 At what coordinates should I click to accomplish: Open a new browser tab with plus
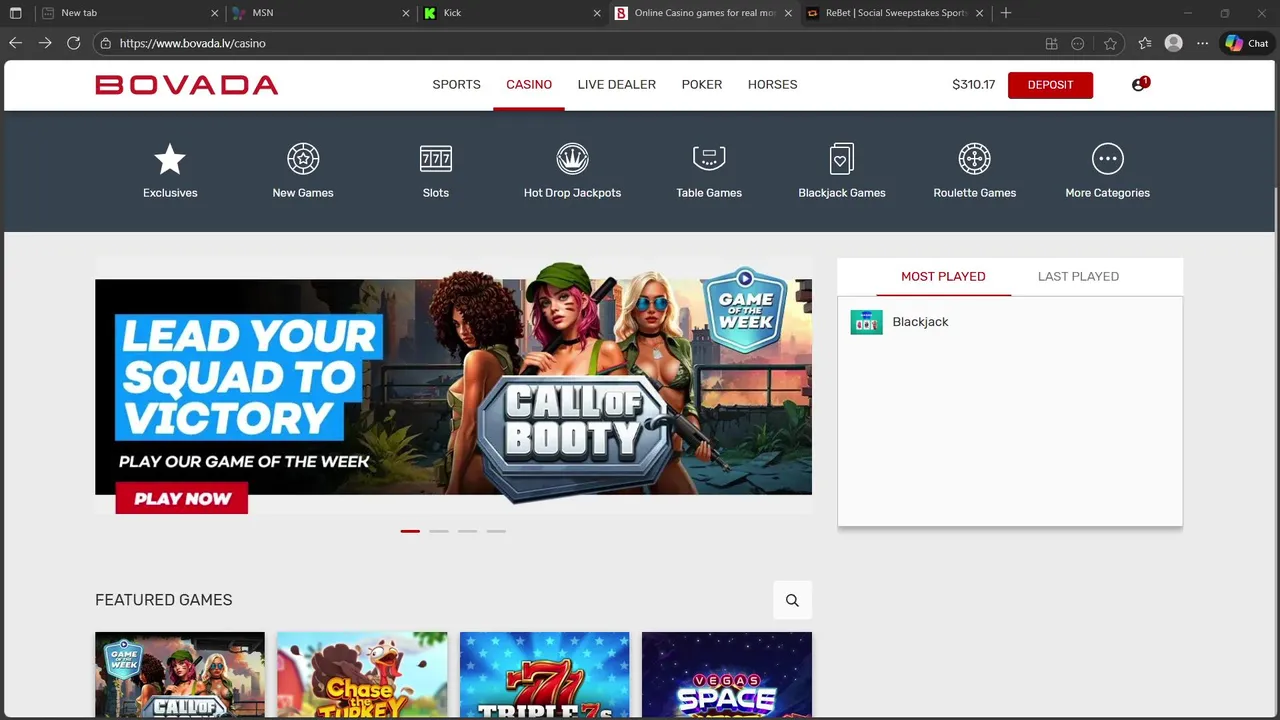click(x=1006, y=13)
